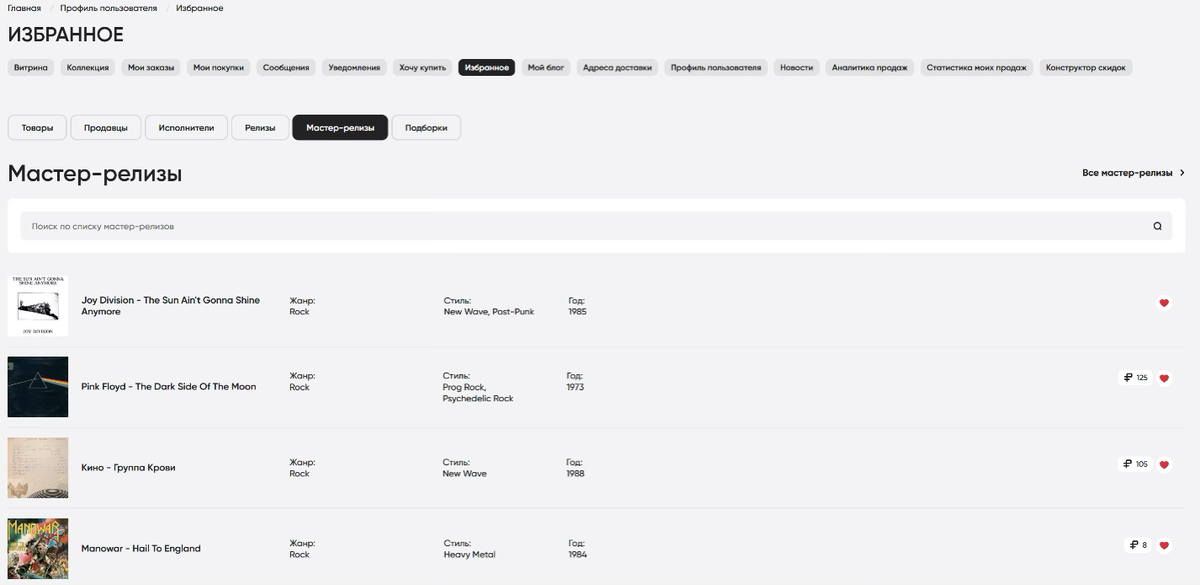Click Heavy Metal style text

[469, 555]
